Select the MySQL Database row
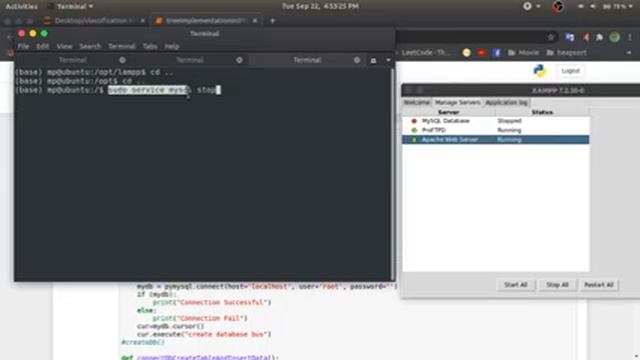This screenshot has height=360, width=640. 496,121
